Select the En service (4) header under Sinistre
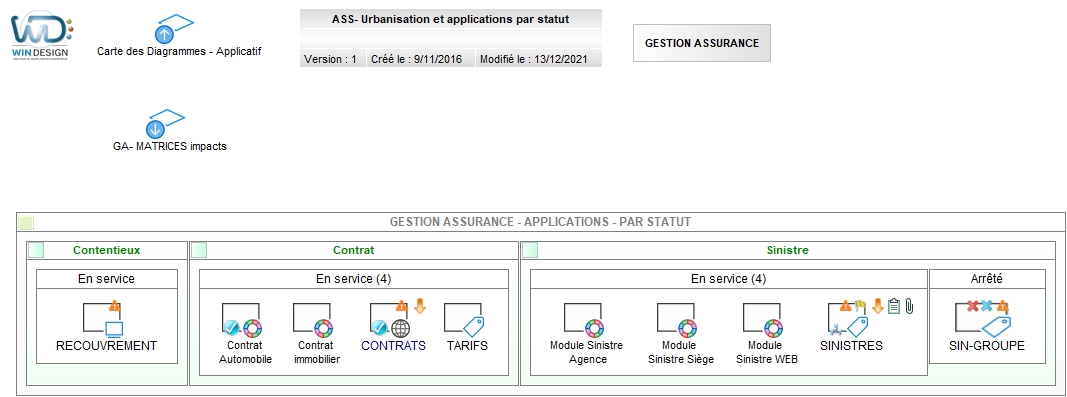 tap(728, 279)
